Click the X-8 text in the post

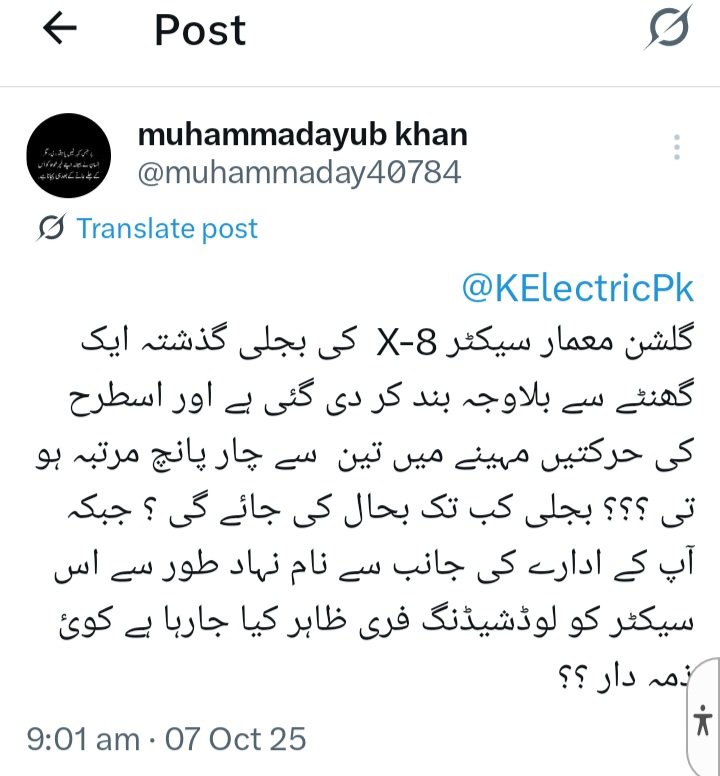[x=407, y=342]
